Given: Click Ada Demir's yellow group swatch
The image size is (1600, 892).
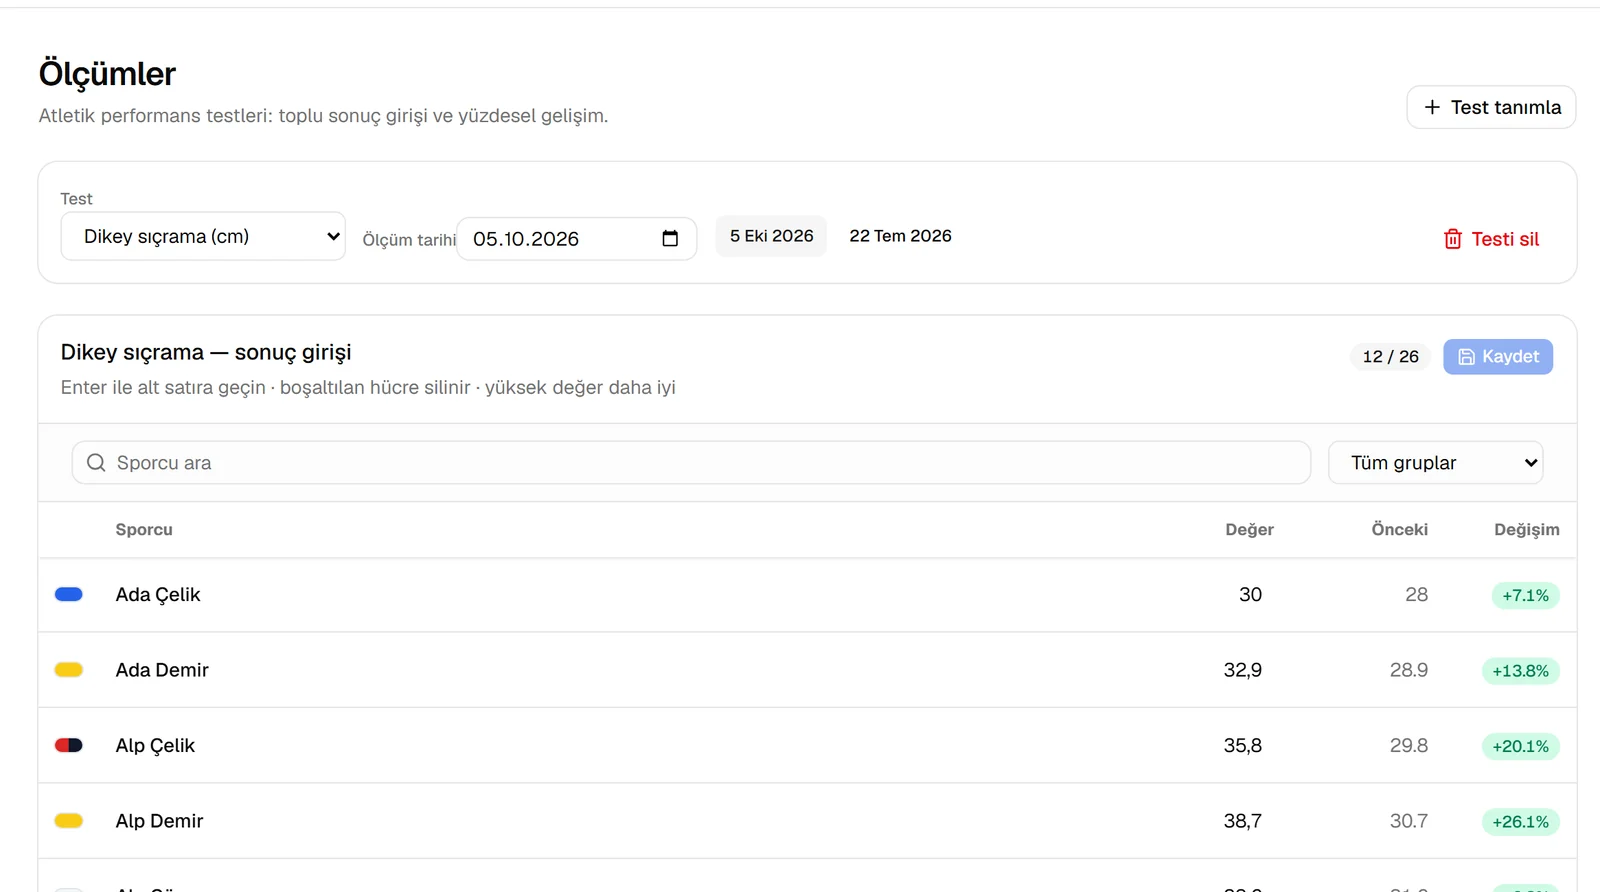Looking at the screenshot, I should [69, 670].
